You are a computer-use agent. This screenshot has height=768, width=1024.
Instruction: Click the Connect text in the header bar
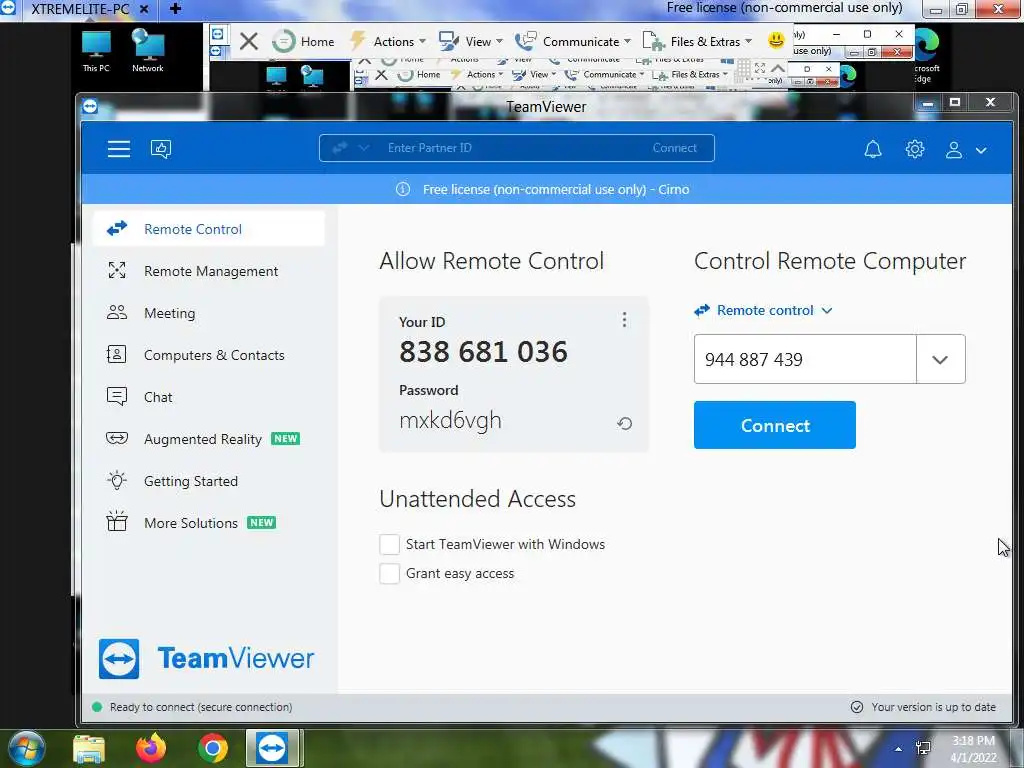click(674, 148)
